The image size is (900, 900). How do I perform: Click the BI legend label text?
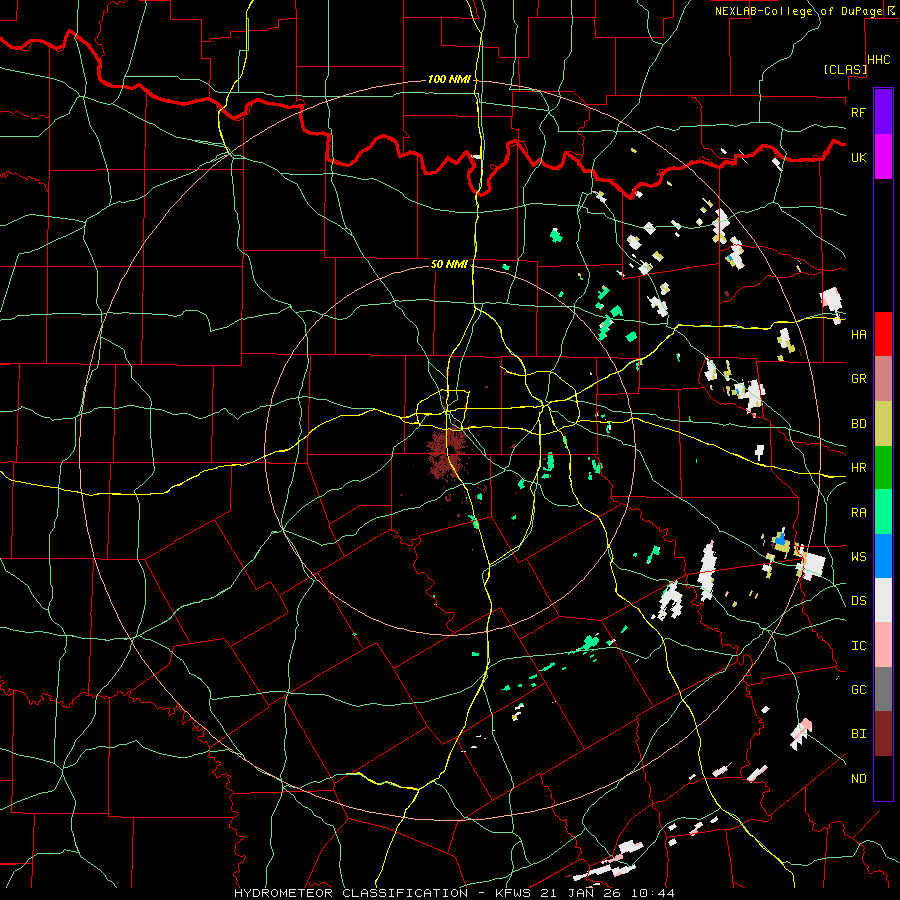(858, 734)
